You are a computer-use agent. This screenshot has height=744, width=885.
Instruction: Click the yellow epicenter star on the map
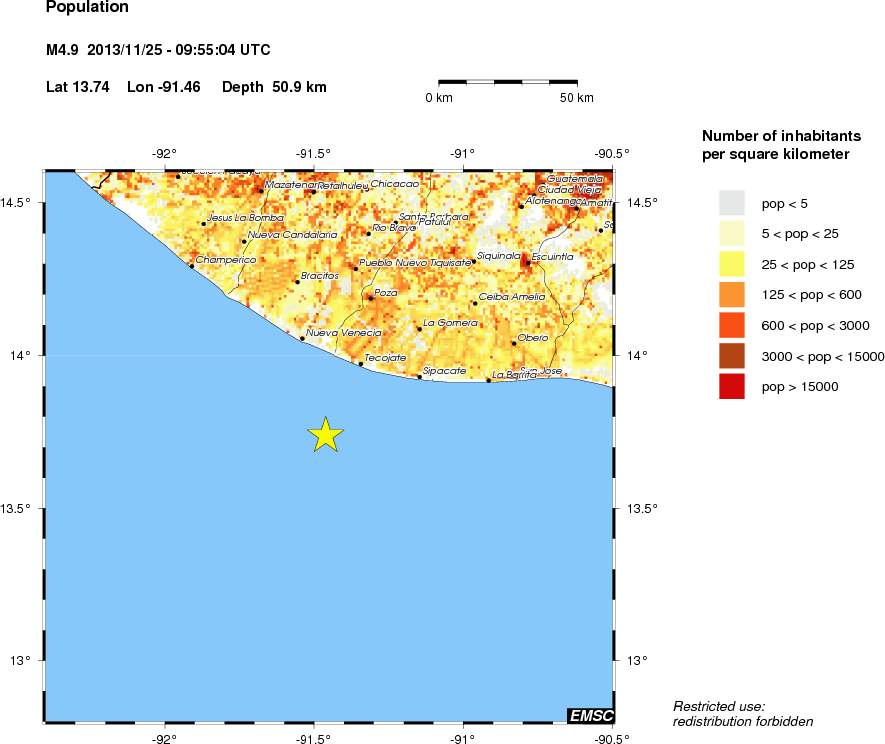tap(326, 435)
